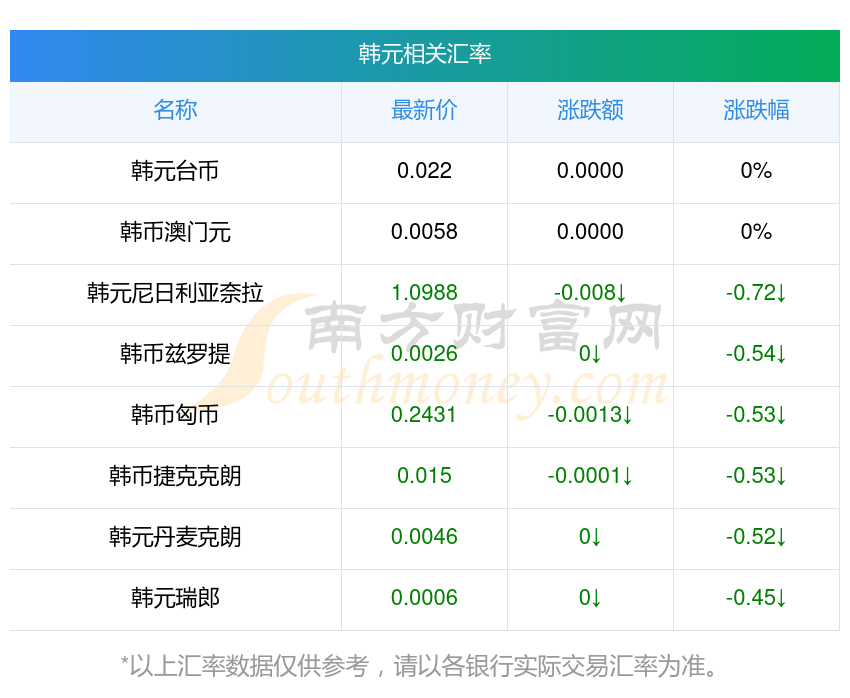The width and height of the screenshot is (850, 698).
Task: Select the 涨跌幅 column header
Action: pos(756,110)
